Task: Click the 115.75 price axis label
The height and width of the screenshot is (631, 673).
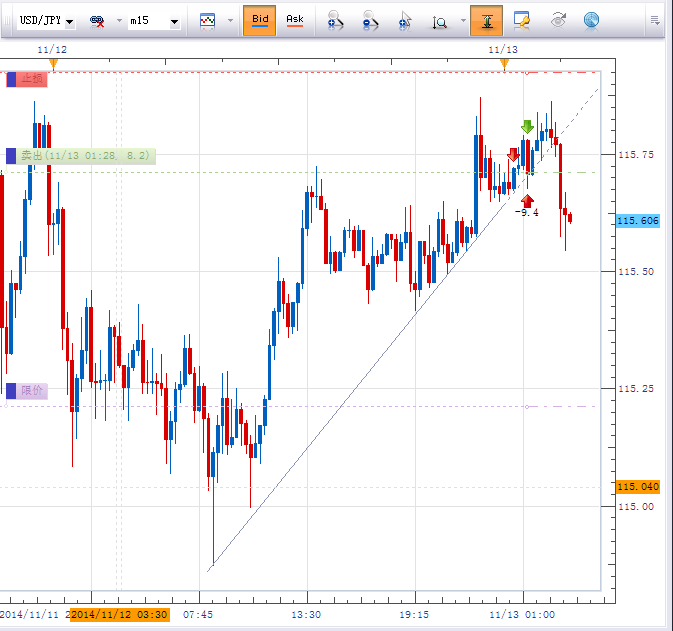Action: click(636, 155)
